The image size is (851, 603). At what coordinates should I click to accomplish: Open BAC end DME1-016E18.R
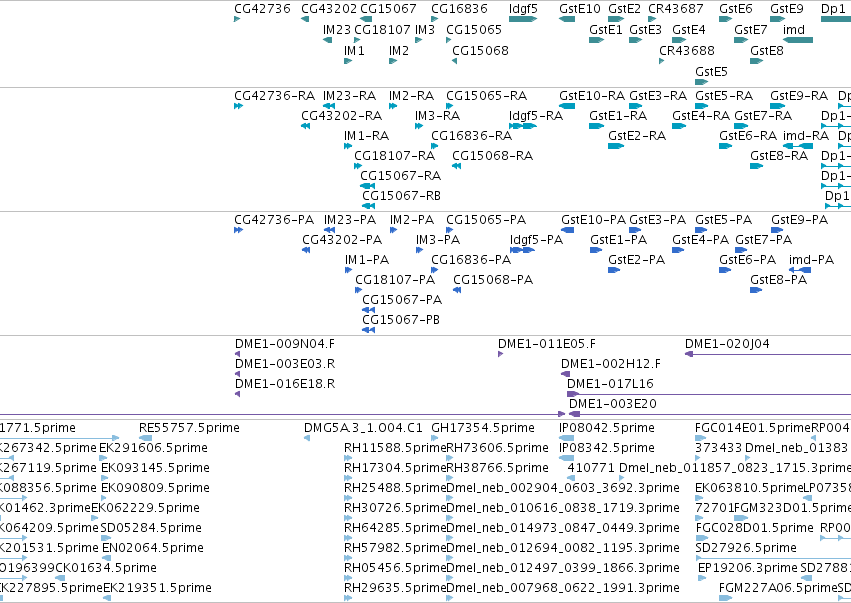pyautogui.click(x=285, y=384)
